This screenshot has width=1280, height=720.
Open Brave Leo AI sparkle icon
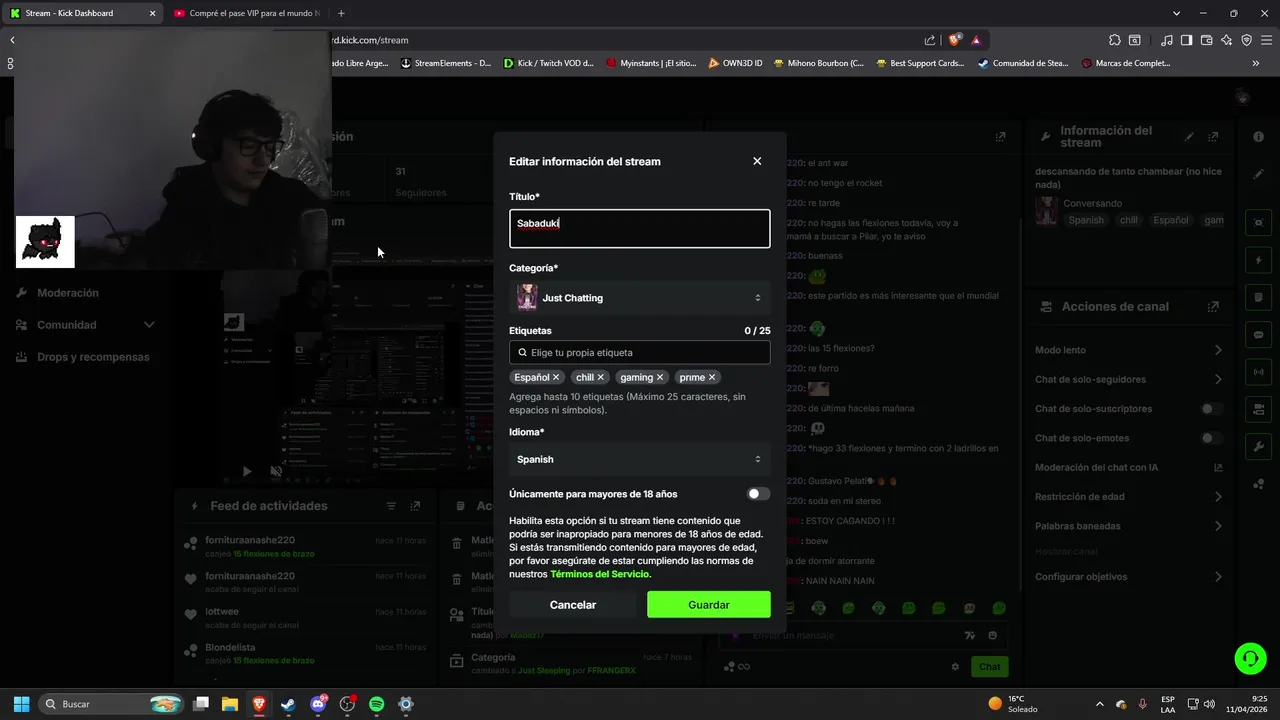coord(1227,40)
